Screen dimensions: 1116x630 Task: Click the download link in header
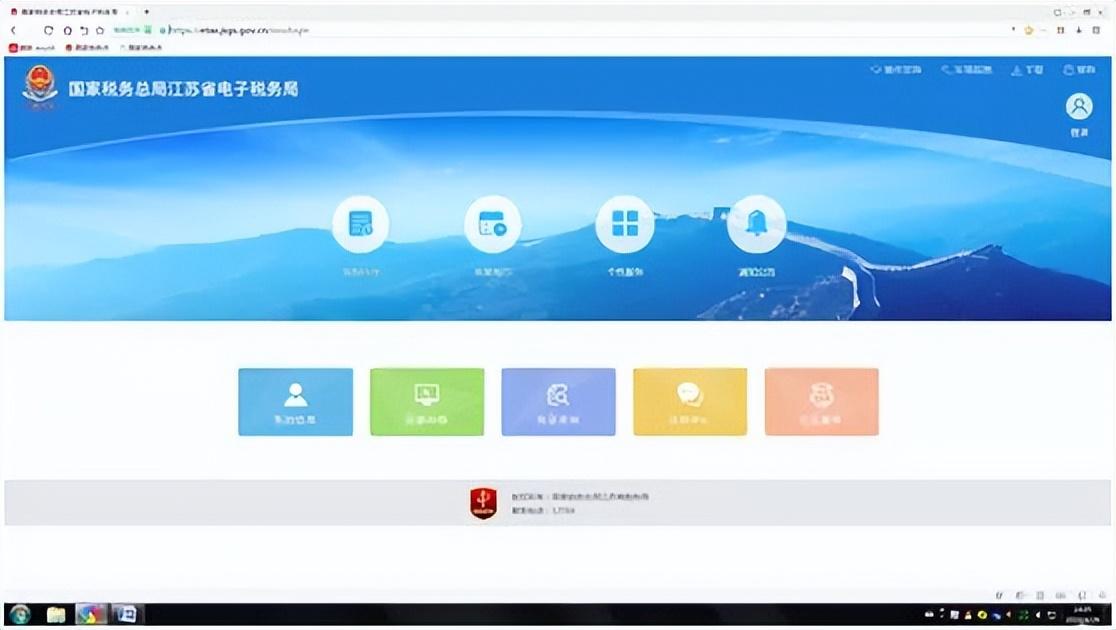1027,70
